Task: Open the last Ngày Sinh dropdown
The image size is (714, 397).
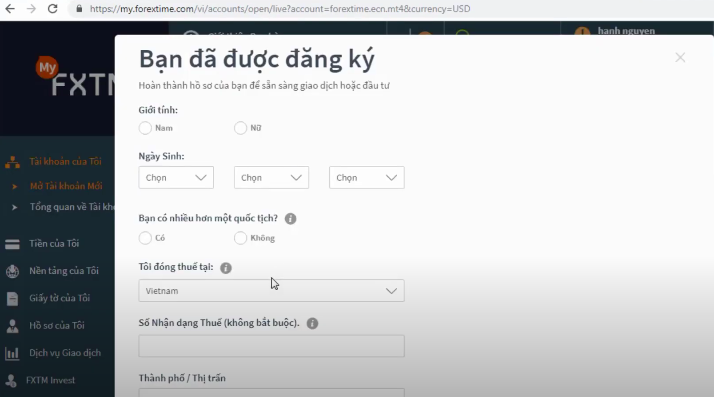Action: point(367,178)
